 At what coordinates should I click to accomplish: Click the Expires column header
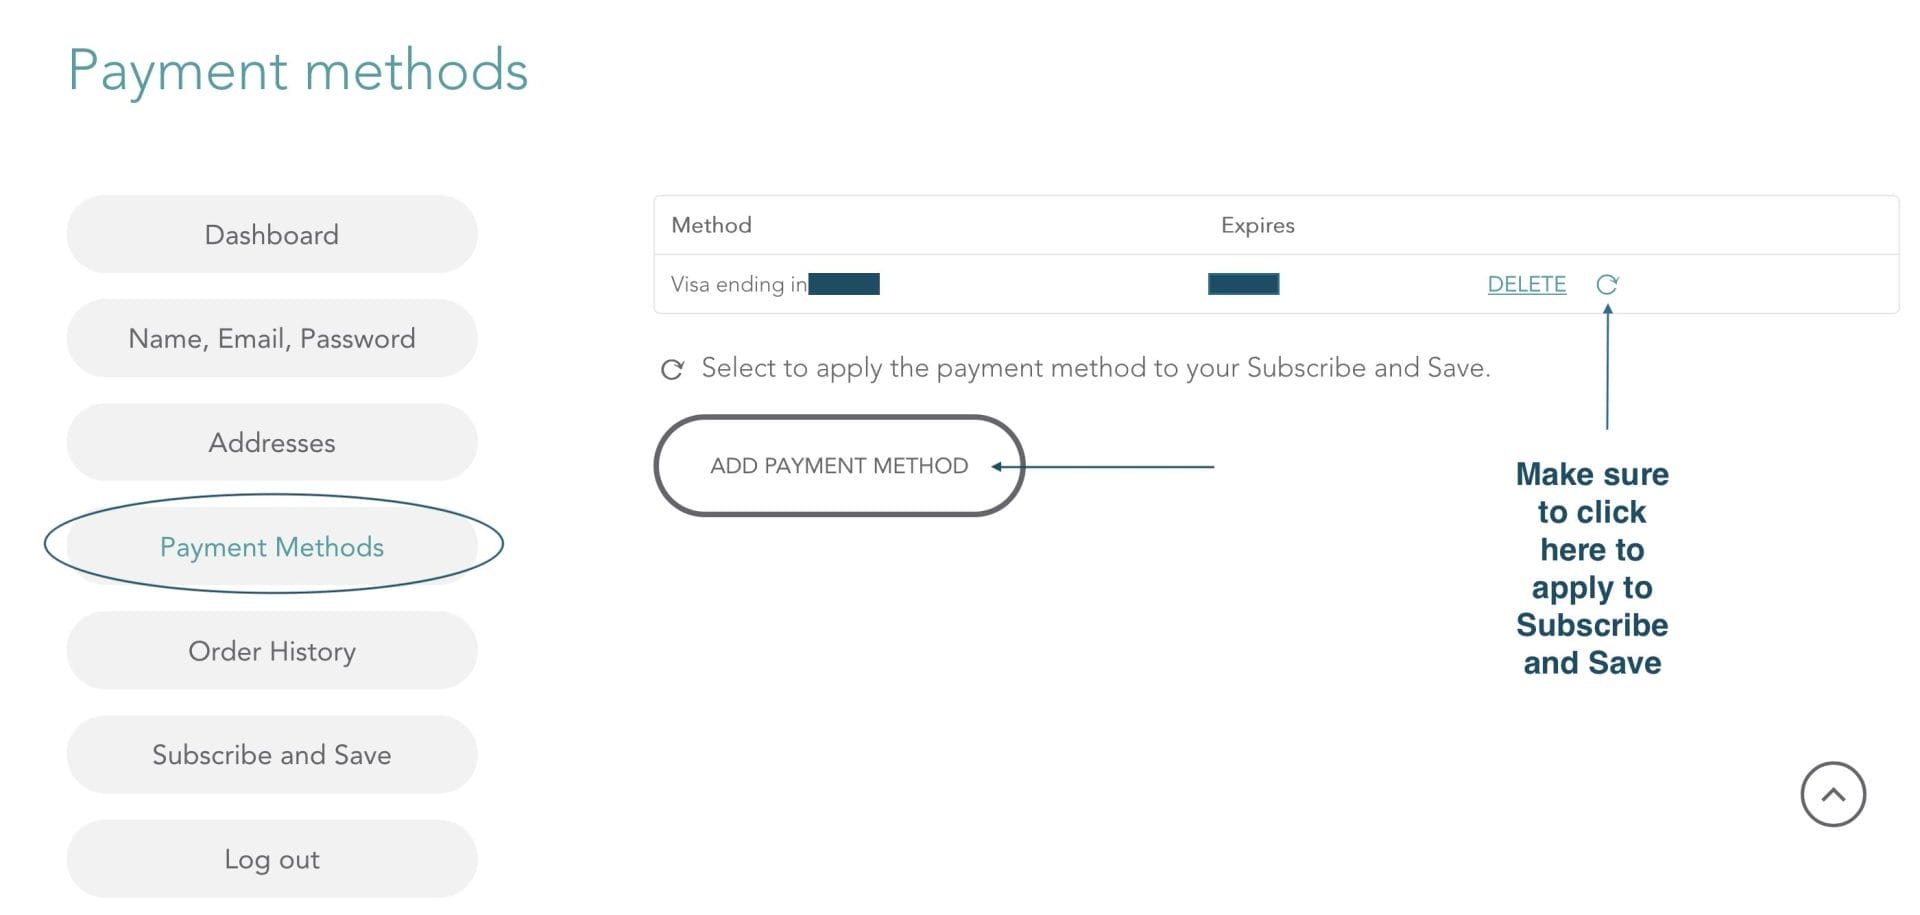[x=1257, y=225]
